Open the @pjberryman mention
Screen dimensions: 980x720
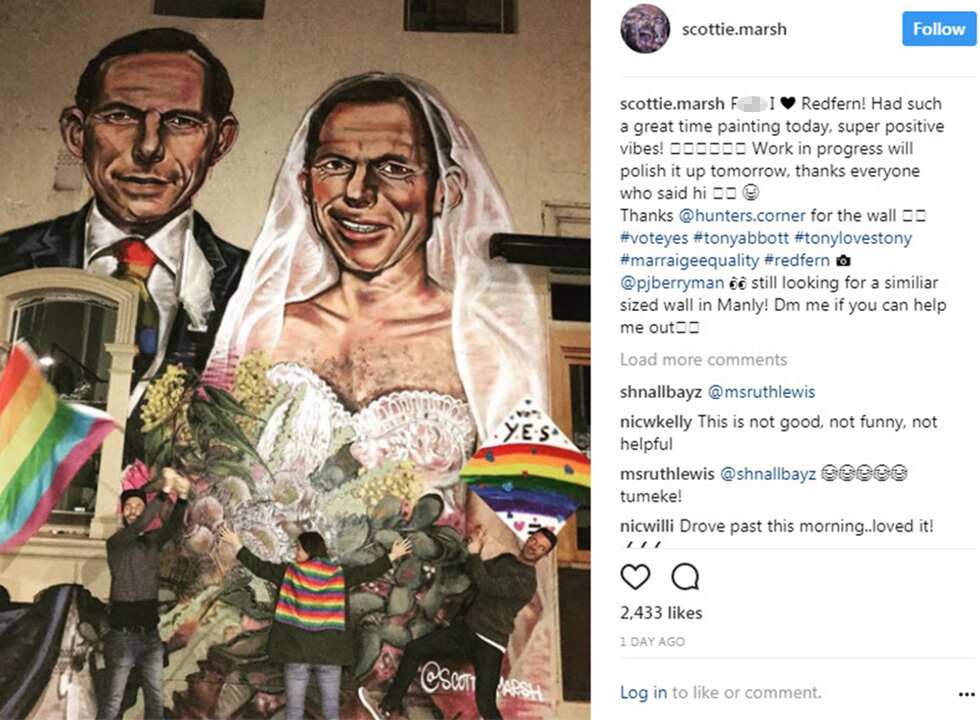tap(672, 283)
